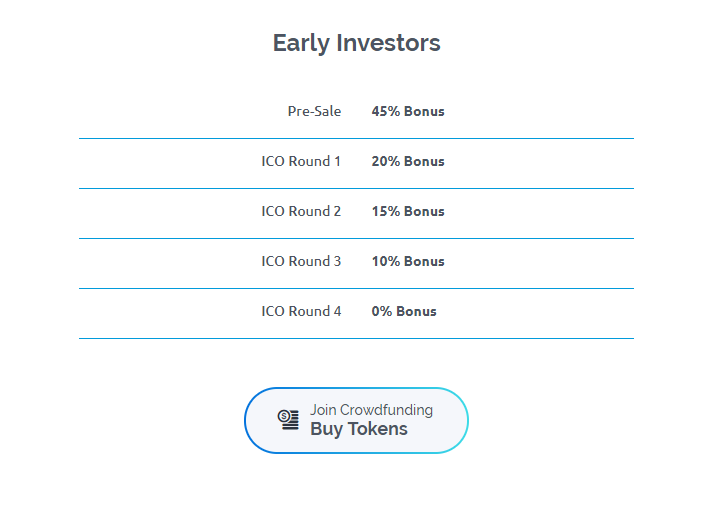Viewport: 722px width, 508px height.
Task: Click the Buy Tokens button
Action: coord(356,420)
